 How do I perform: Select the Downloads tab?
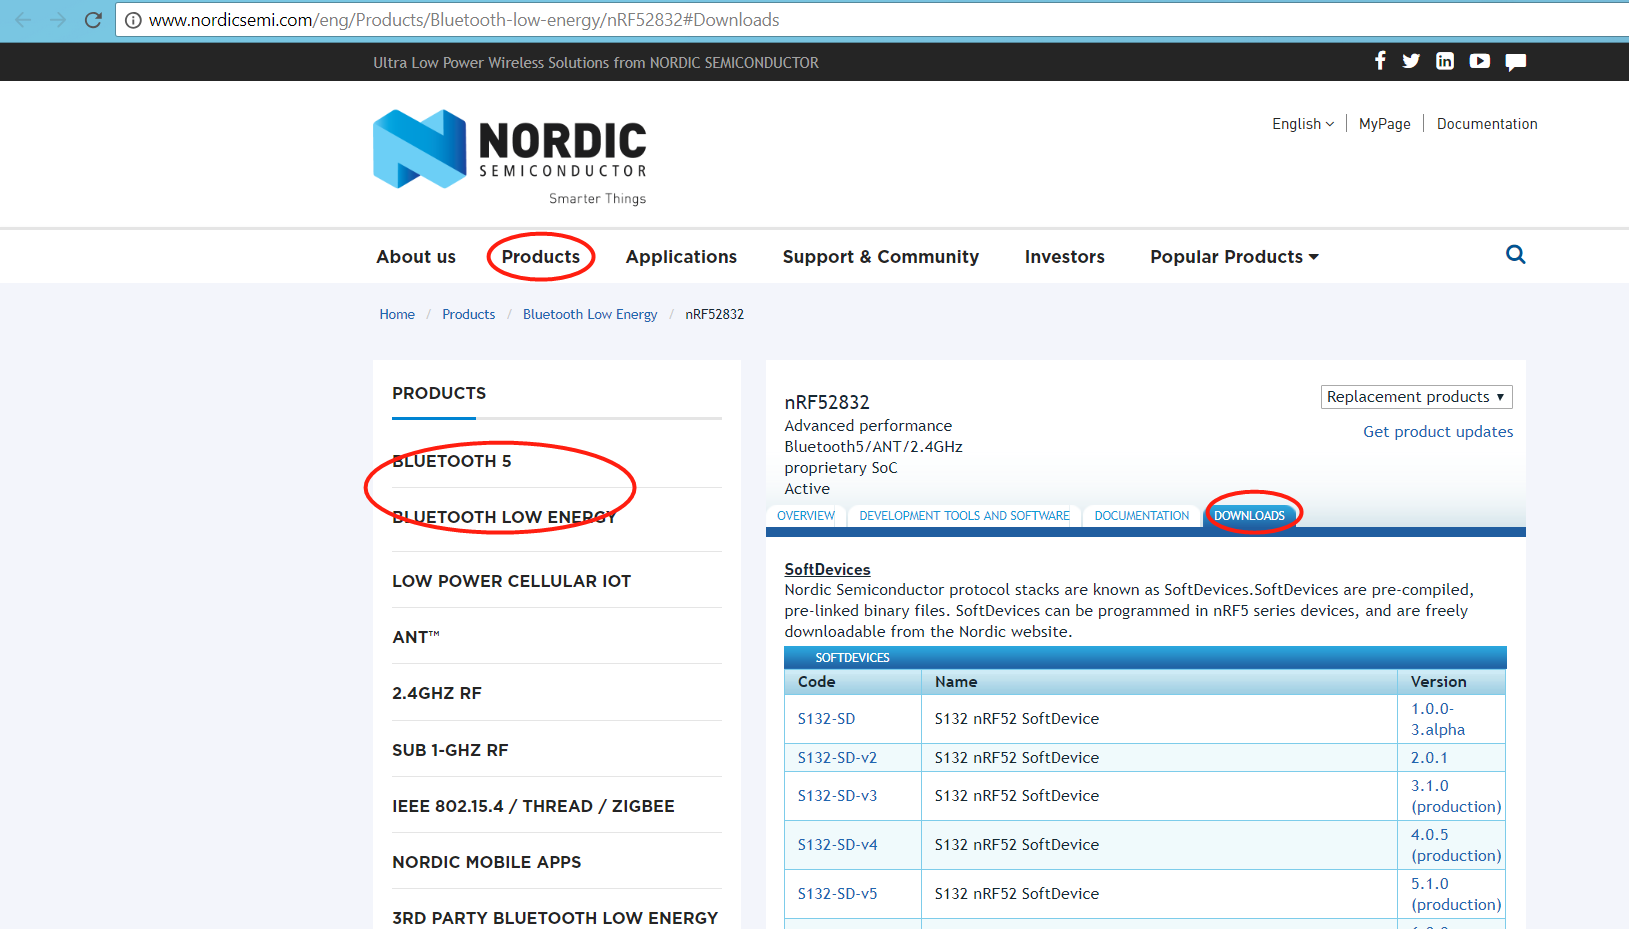(x=1250, y=516)
